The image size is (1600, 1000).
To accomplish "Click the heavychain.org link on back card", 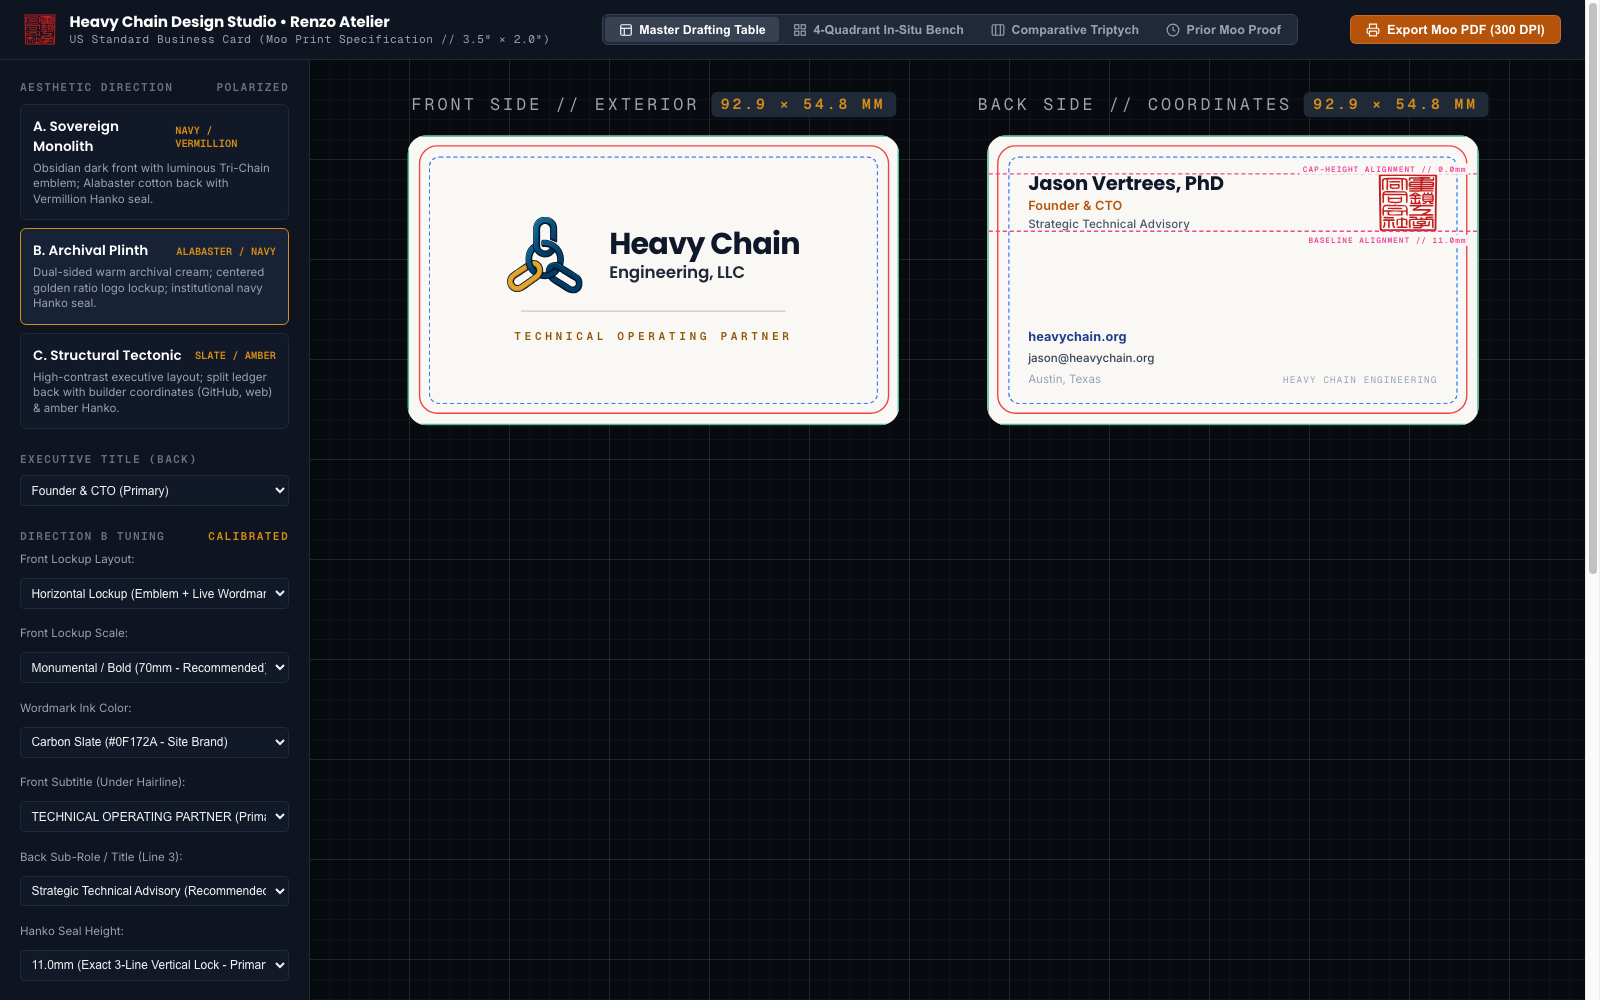I will pos(1077,337).
